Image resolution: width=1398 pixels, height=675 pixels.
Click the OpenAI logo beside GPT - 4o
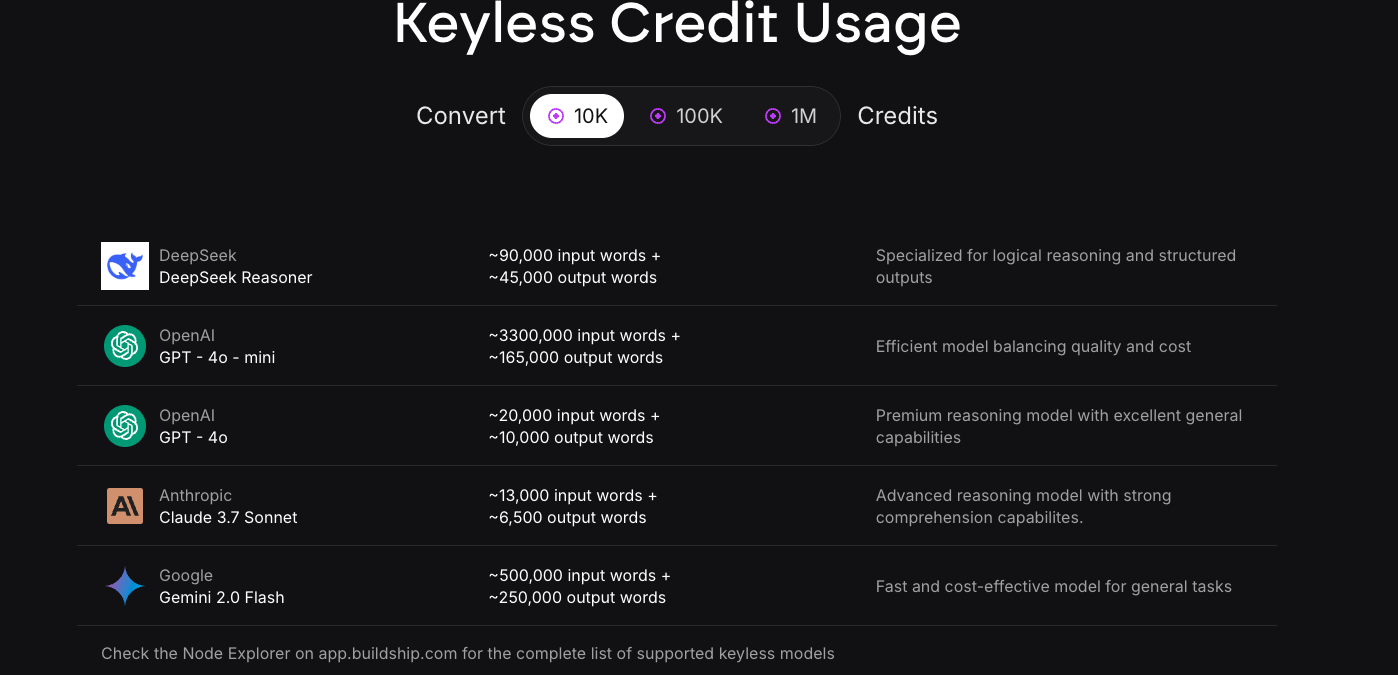point(125,426)
